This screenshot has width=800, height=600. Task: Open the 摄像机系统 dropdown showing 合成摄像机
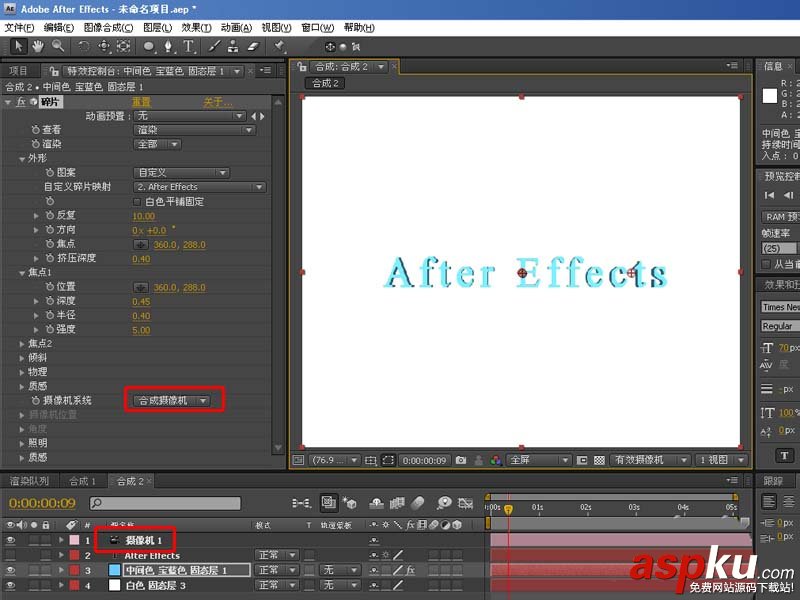171,401
